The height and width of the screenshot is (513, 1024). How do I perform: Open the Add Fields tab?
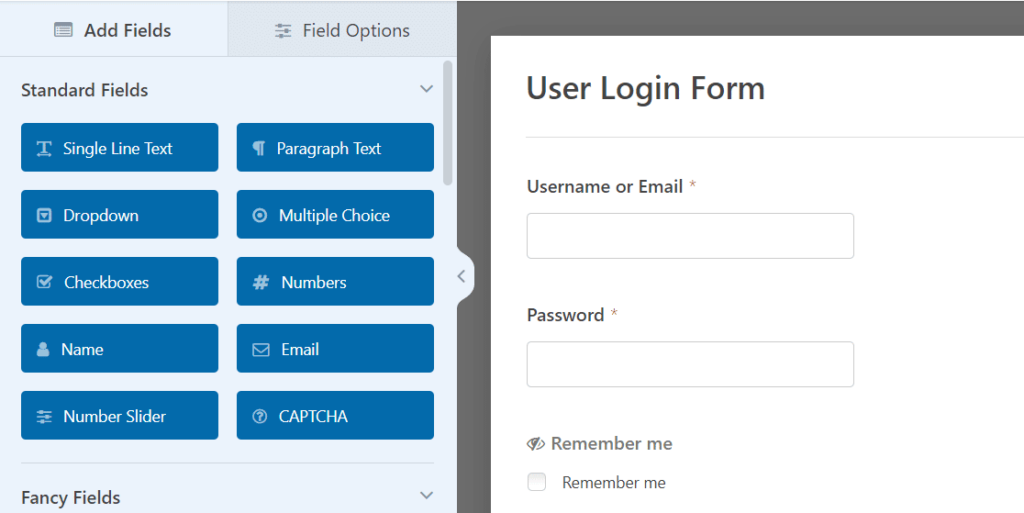(113, 30)
